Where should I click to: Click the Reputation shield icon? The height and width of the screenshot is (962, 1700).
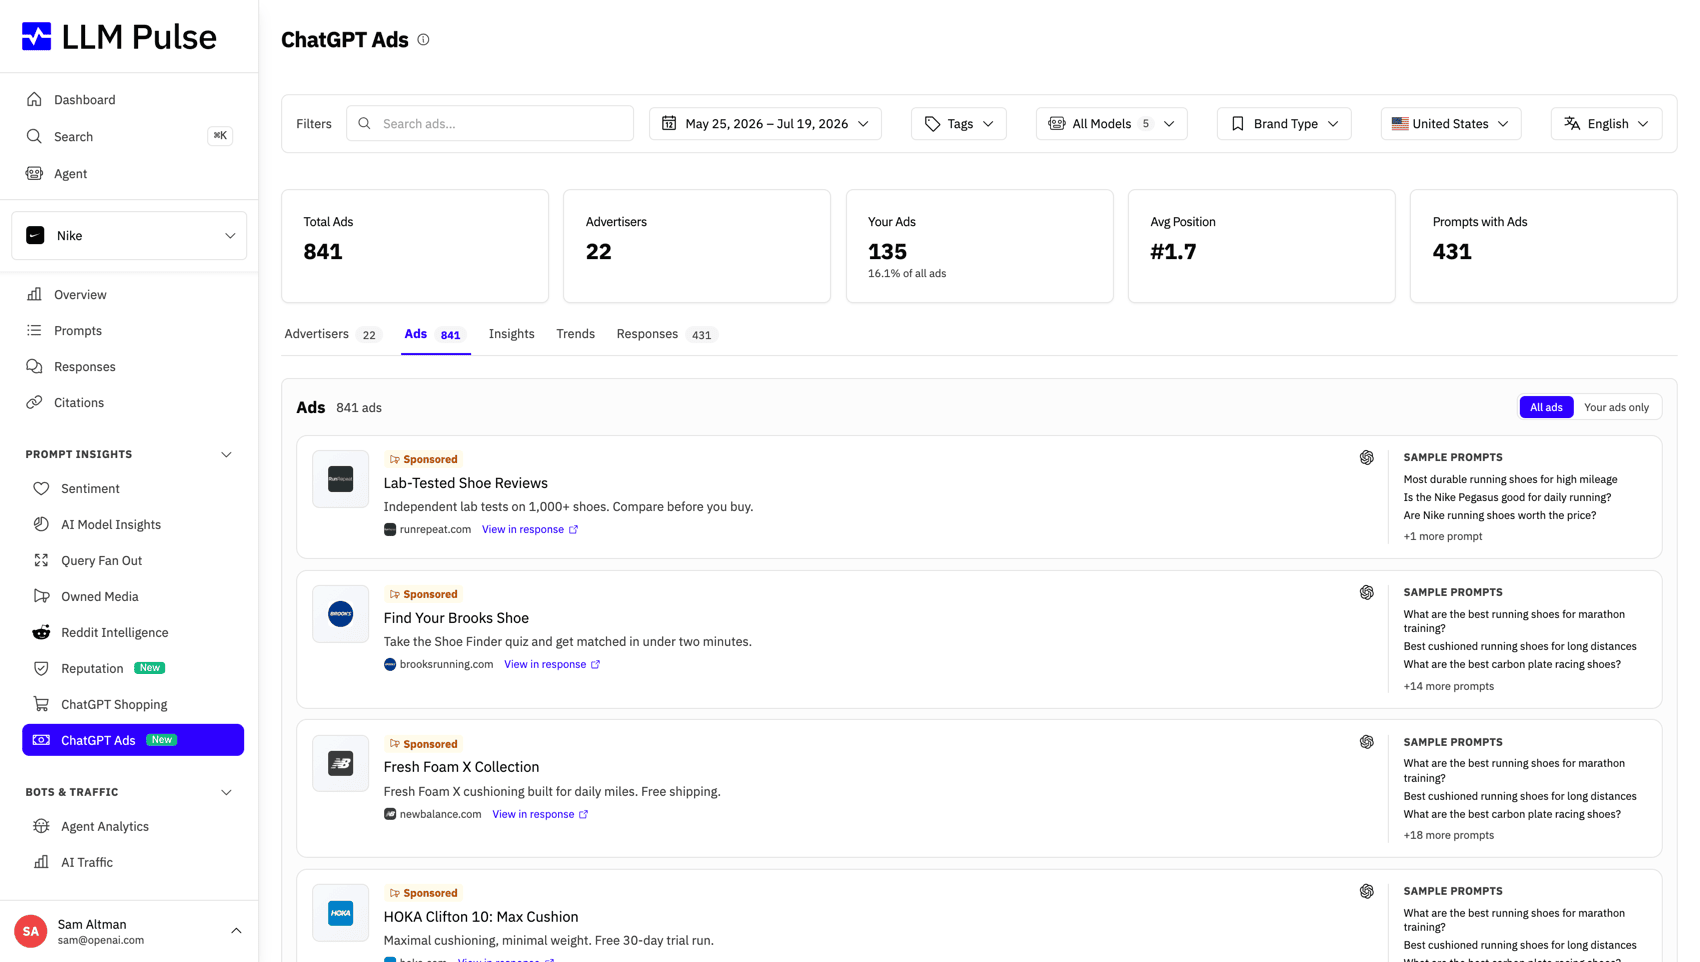(x=41, y=668)
